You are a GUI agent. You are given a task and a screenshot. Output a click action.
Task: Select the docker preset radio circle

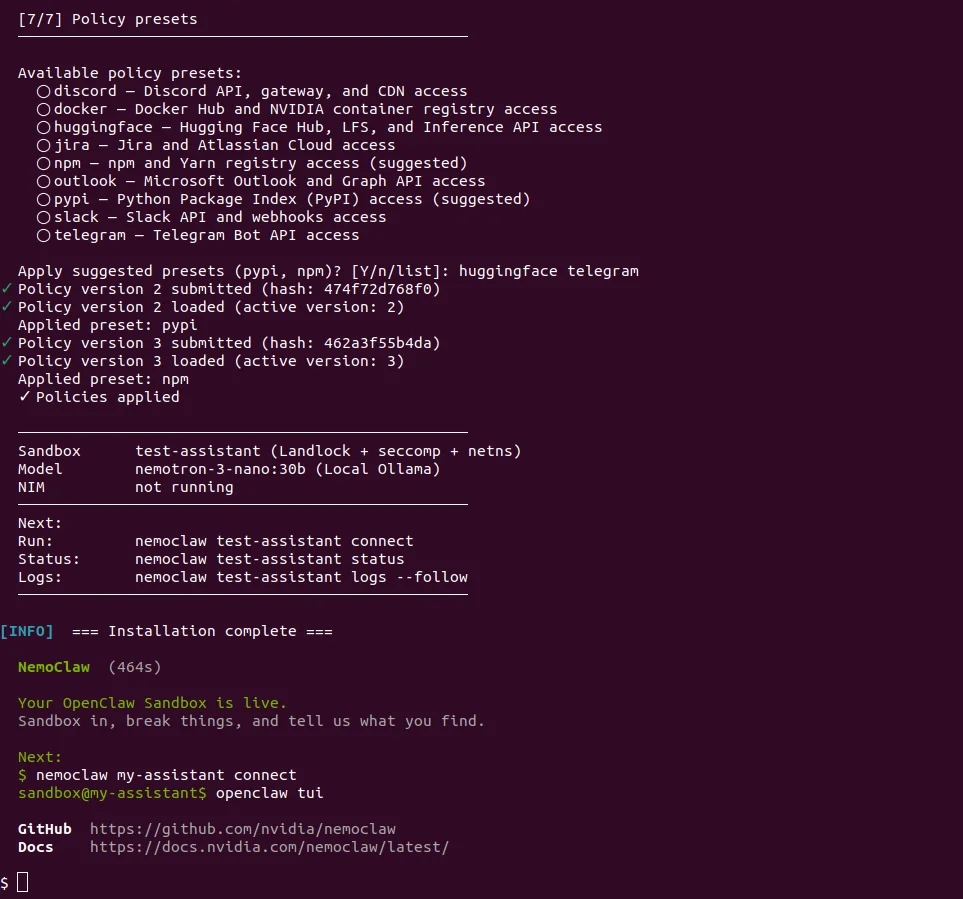[x=44, y=109]
